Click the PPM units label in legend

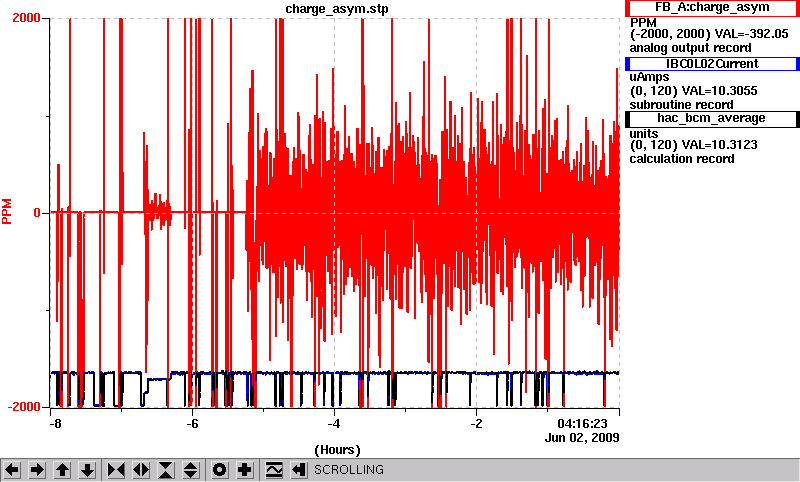(x=643, y=23)
